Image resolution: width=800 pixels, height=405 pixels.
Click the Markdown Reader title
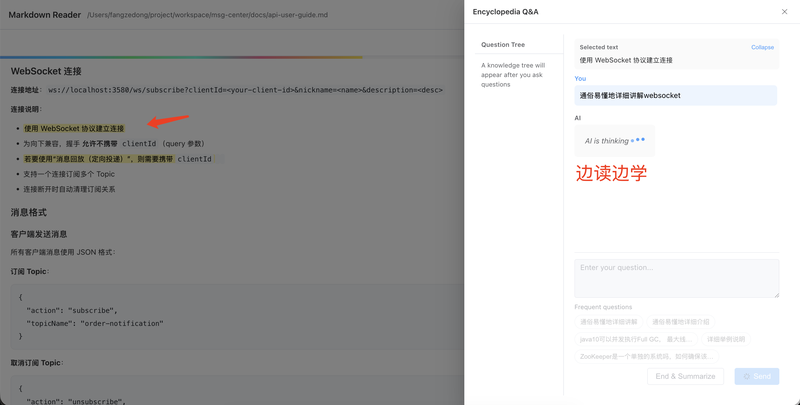click(44, 15)
